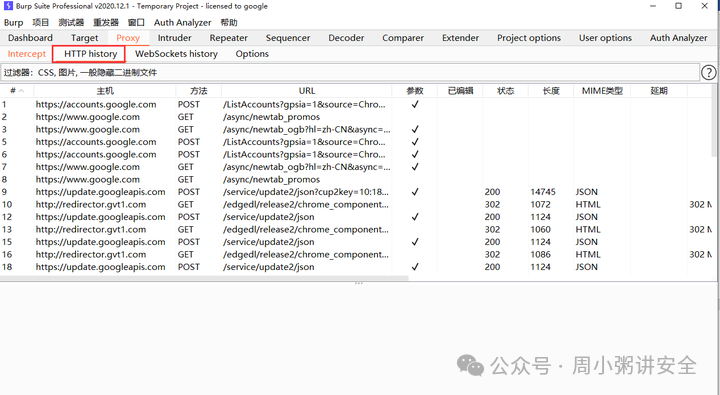Screen dimensions: 720x395
Task: Switch to the Intruder tab
Action: click(174, 38)
